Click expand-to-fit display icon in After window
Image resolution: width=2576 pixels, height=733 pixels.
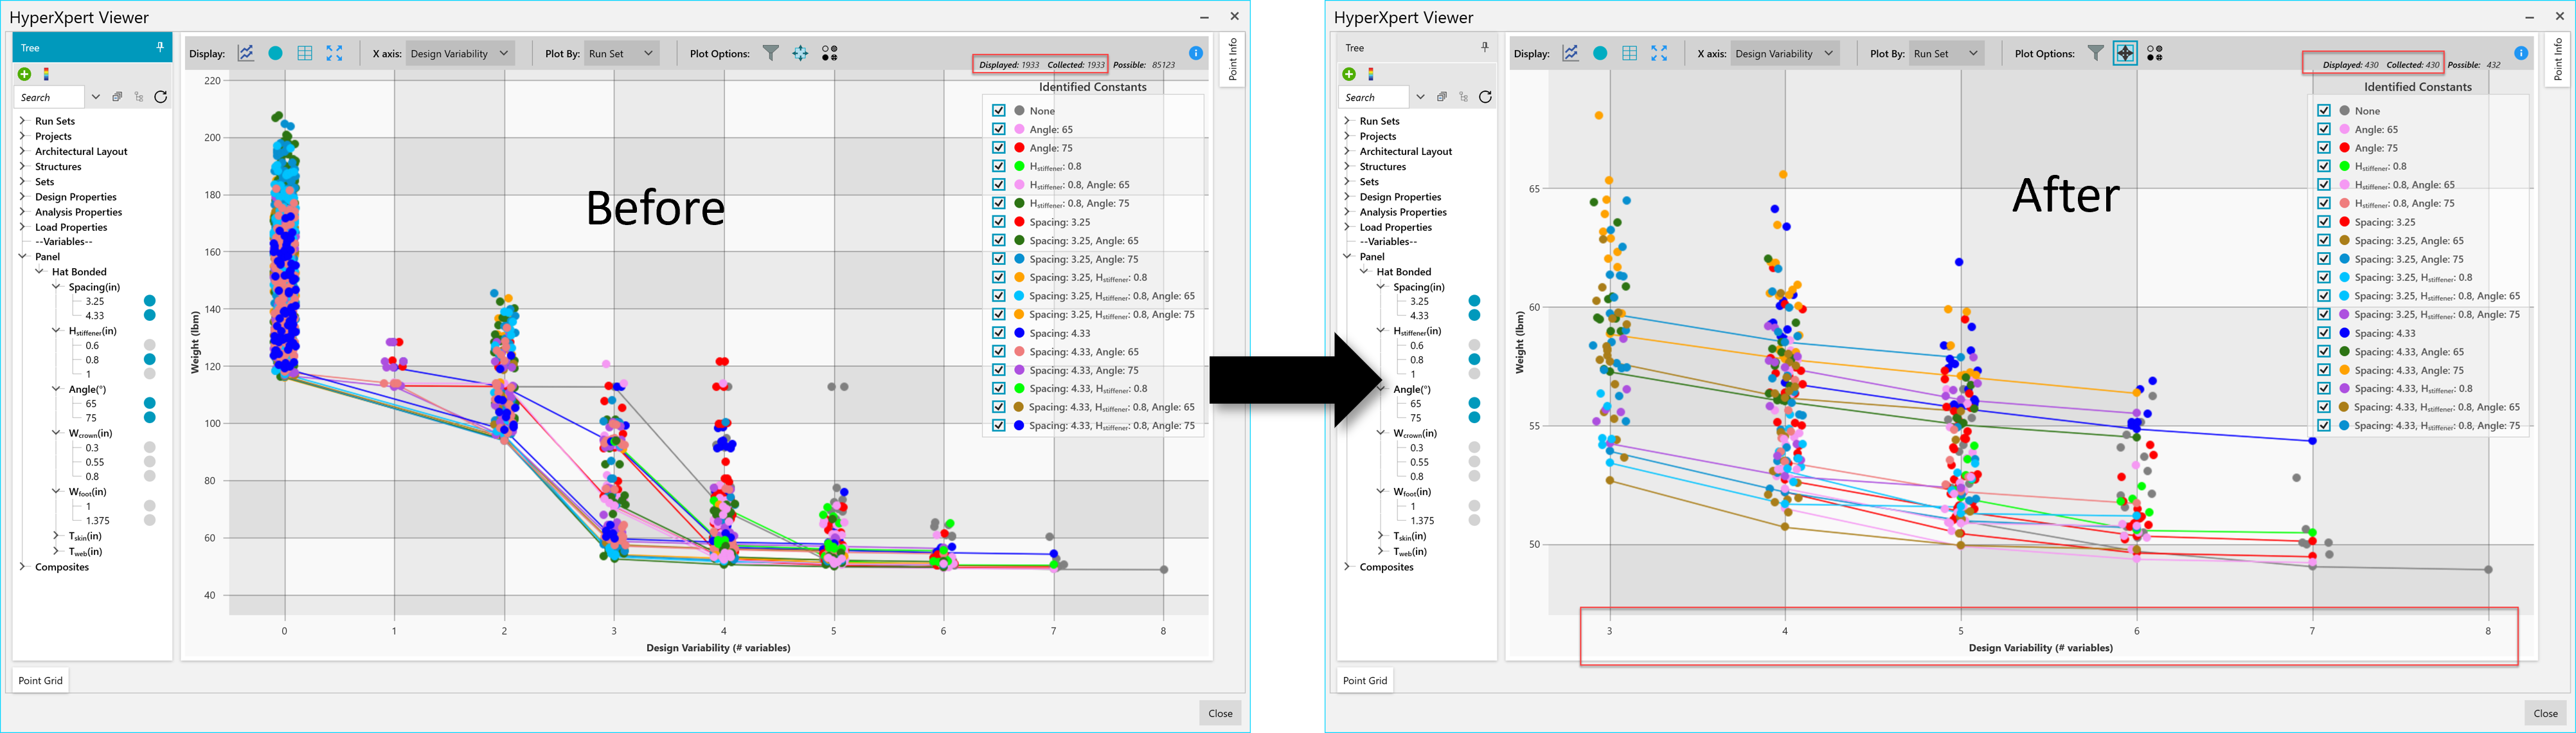[1659, 53]
